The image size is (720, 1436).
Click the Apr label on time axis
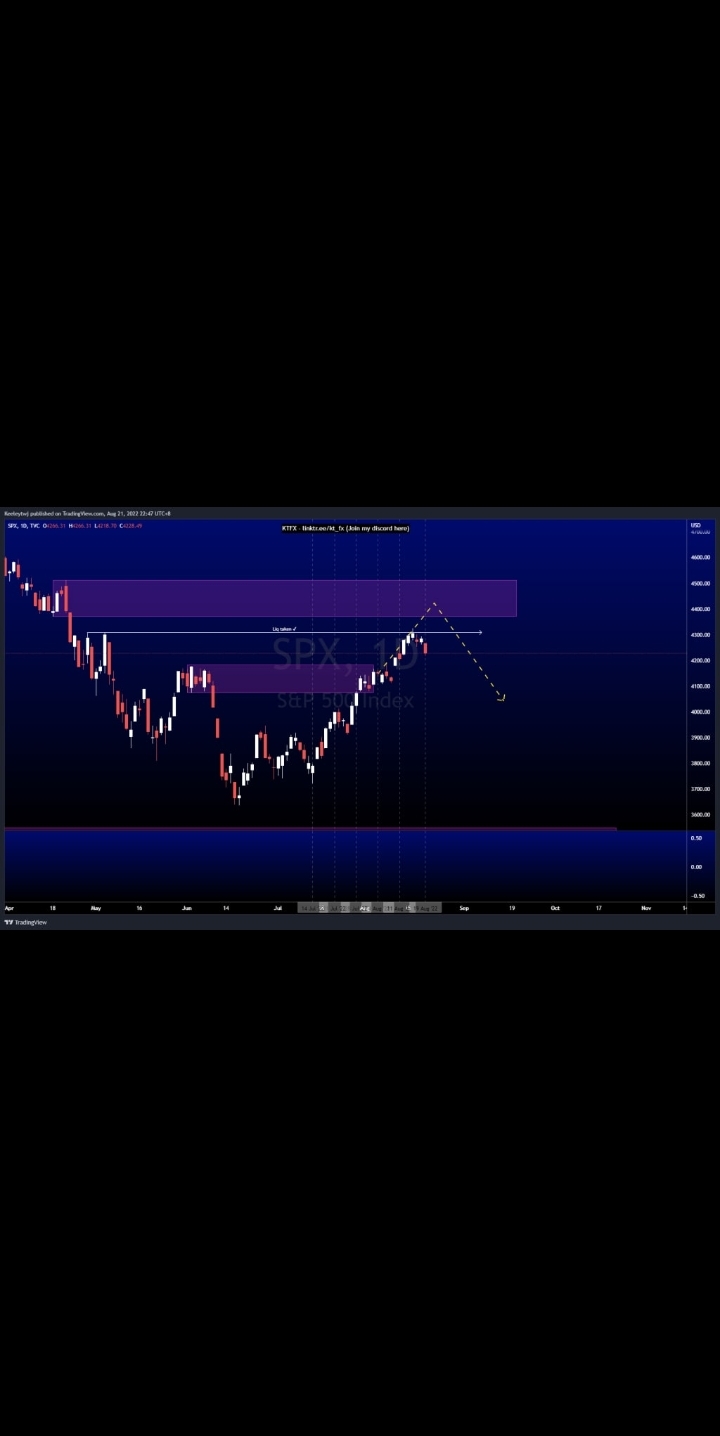[x=9, y=908]
